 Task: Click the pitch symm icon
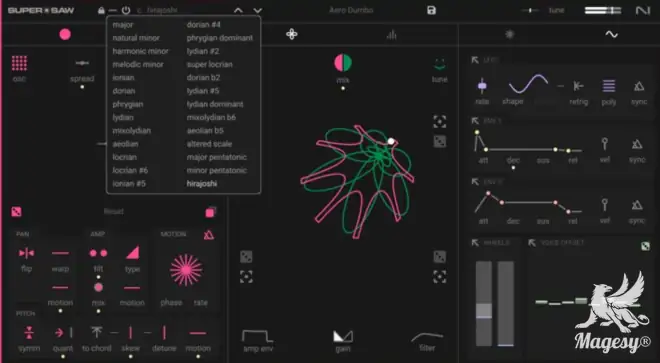29,333
